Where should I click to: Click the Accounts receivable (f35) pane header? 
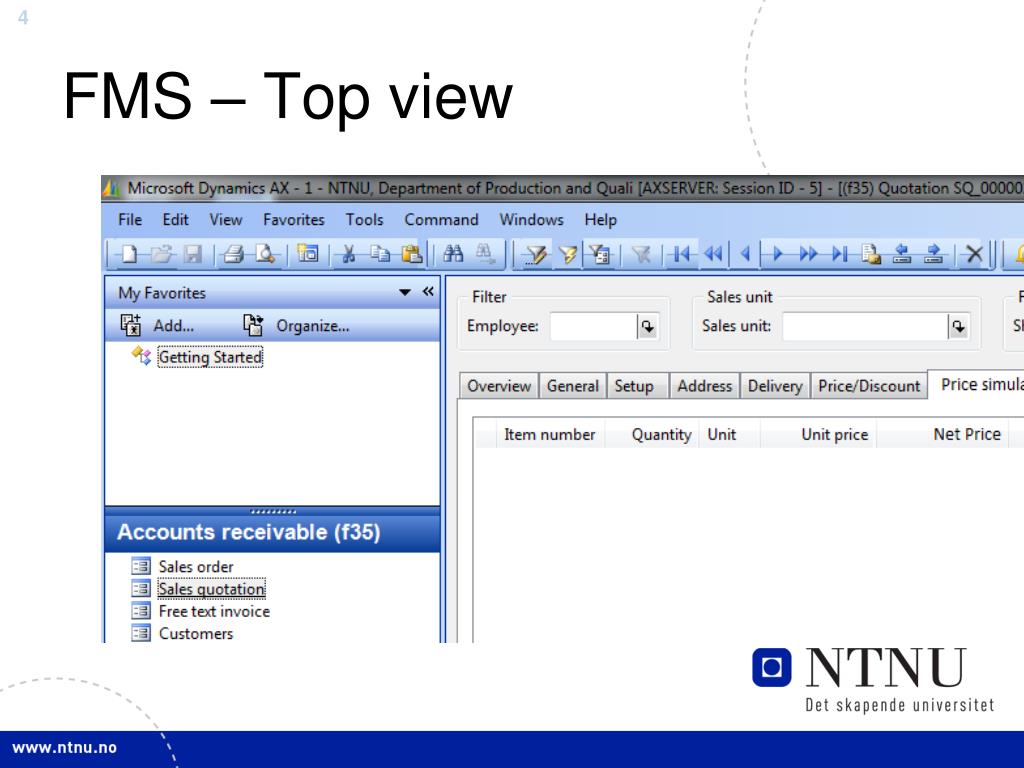click(x=272, y=532)
